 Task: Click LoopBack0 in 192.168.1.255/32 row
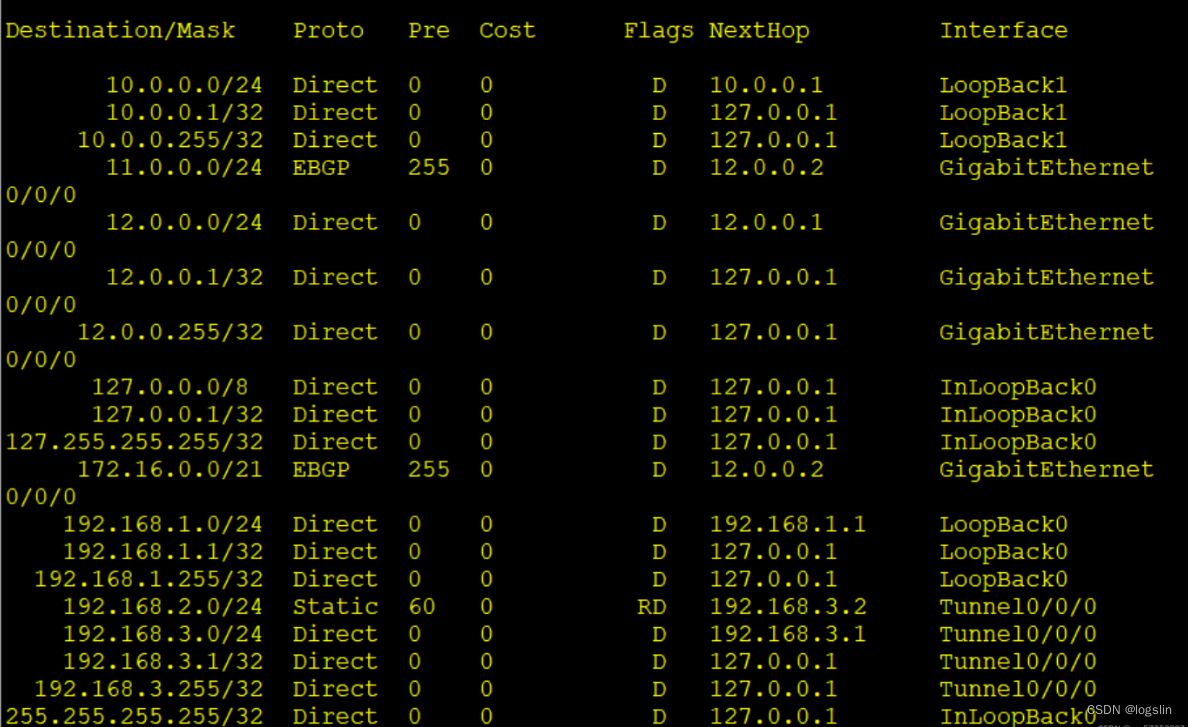pos(1003,579)
